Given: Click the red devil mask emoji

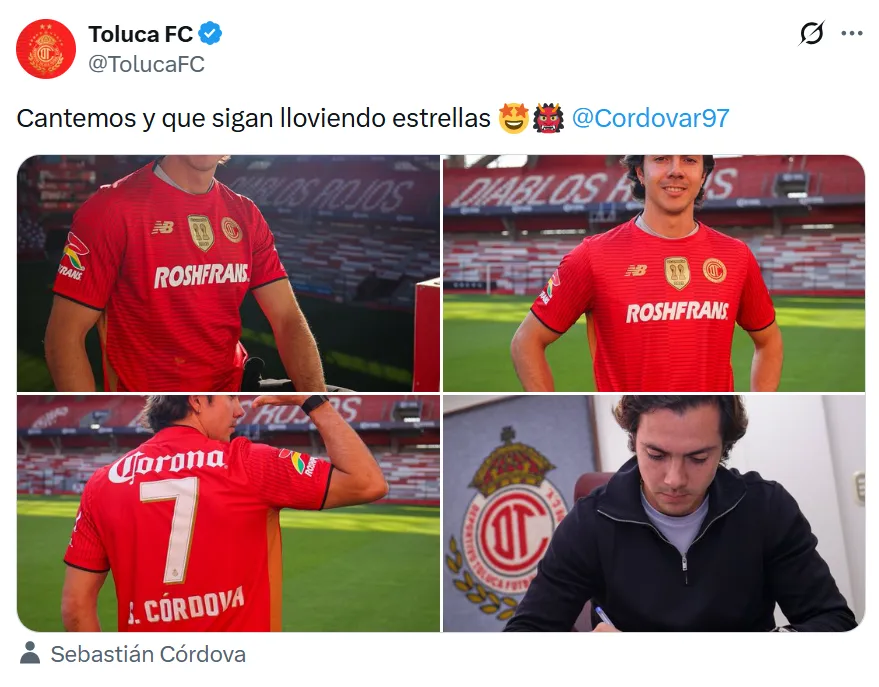Looking at the screenshot, I should 548,118.
